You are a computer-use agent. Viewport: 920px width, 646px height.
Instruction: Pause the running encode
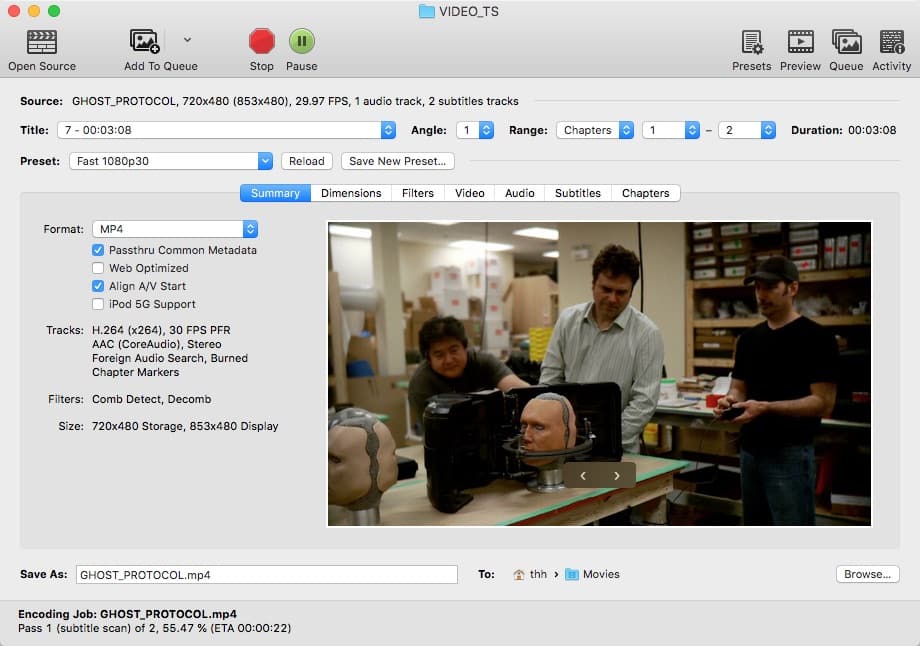tap(301, 42)
